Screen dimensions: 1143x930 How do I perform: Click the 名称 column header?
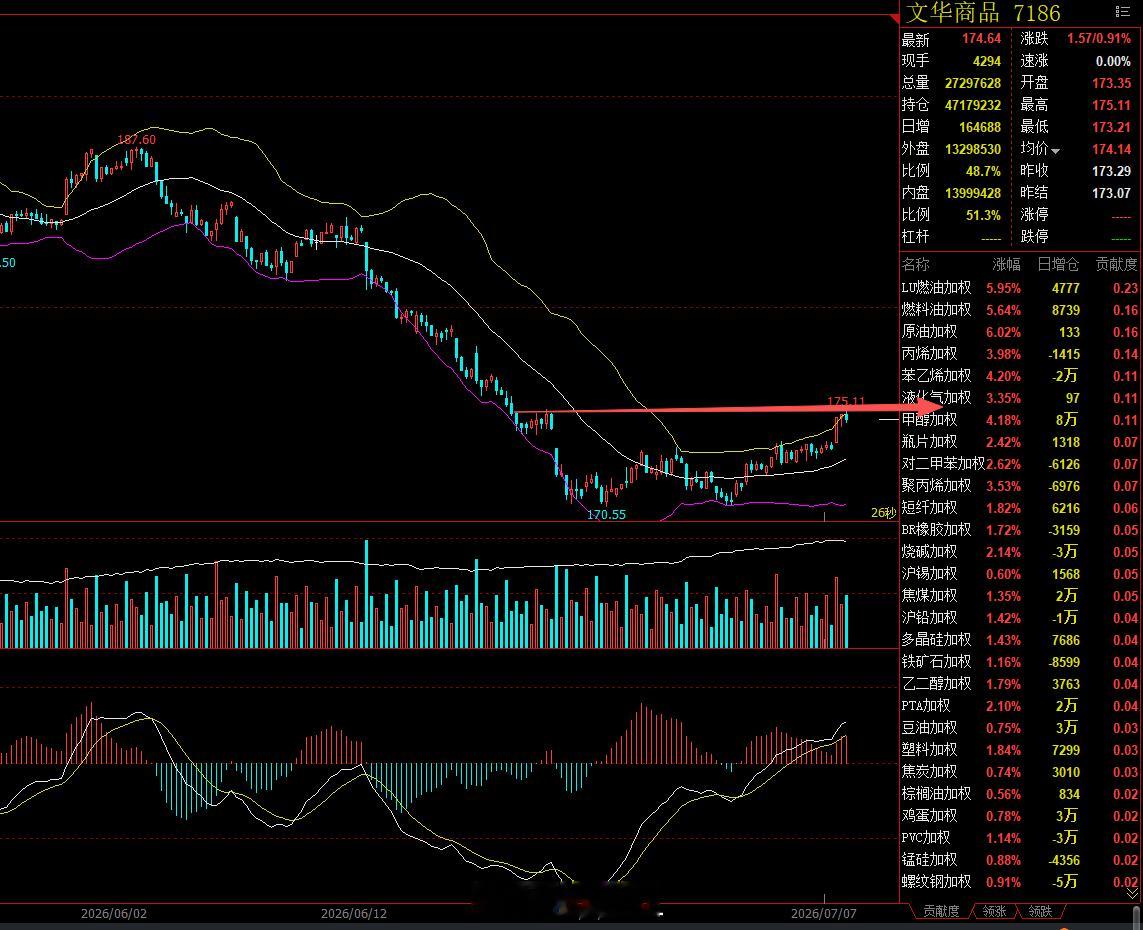[x=916, y=265]
